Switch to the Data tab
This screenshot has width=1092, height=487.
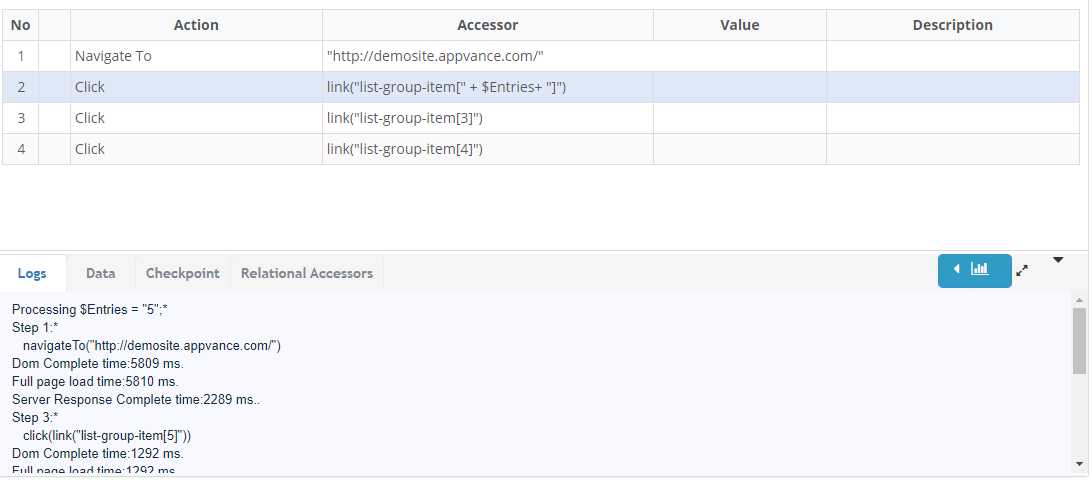click(x=100, y=273)
